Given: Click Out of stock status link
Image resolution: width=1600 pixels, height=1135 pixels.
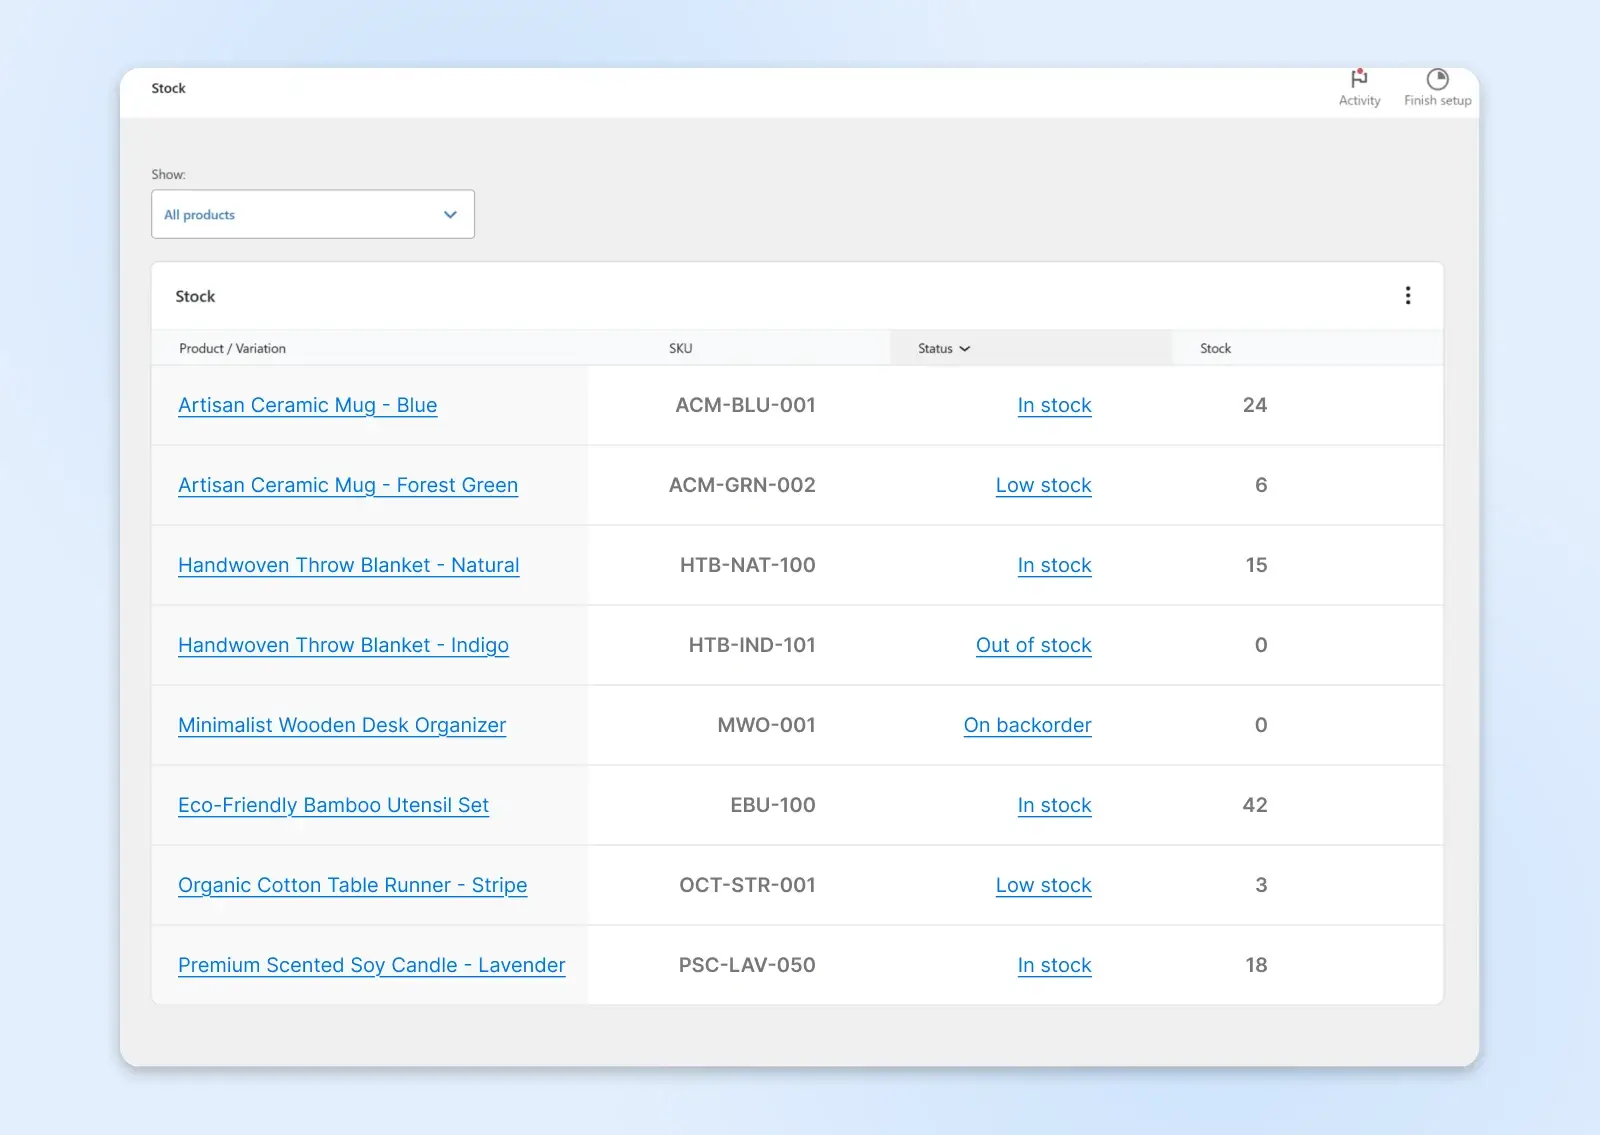Looking at the screenshot, I should pyautogui.click(x=1033, y=645).
